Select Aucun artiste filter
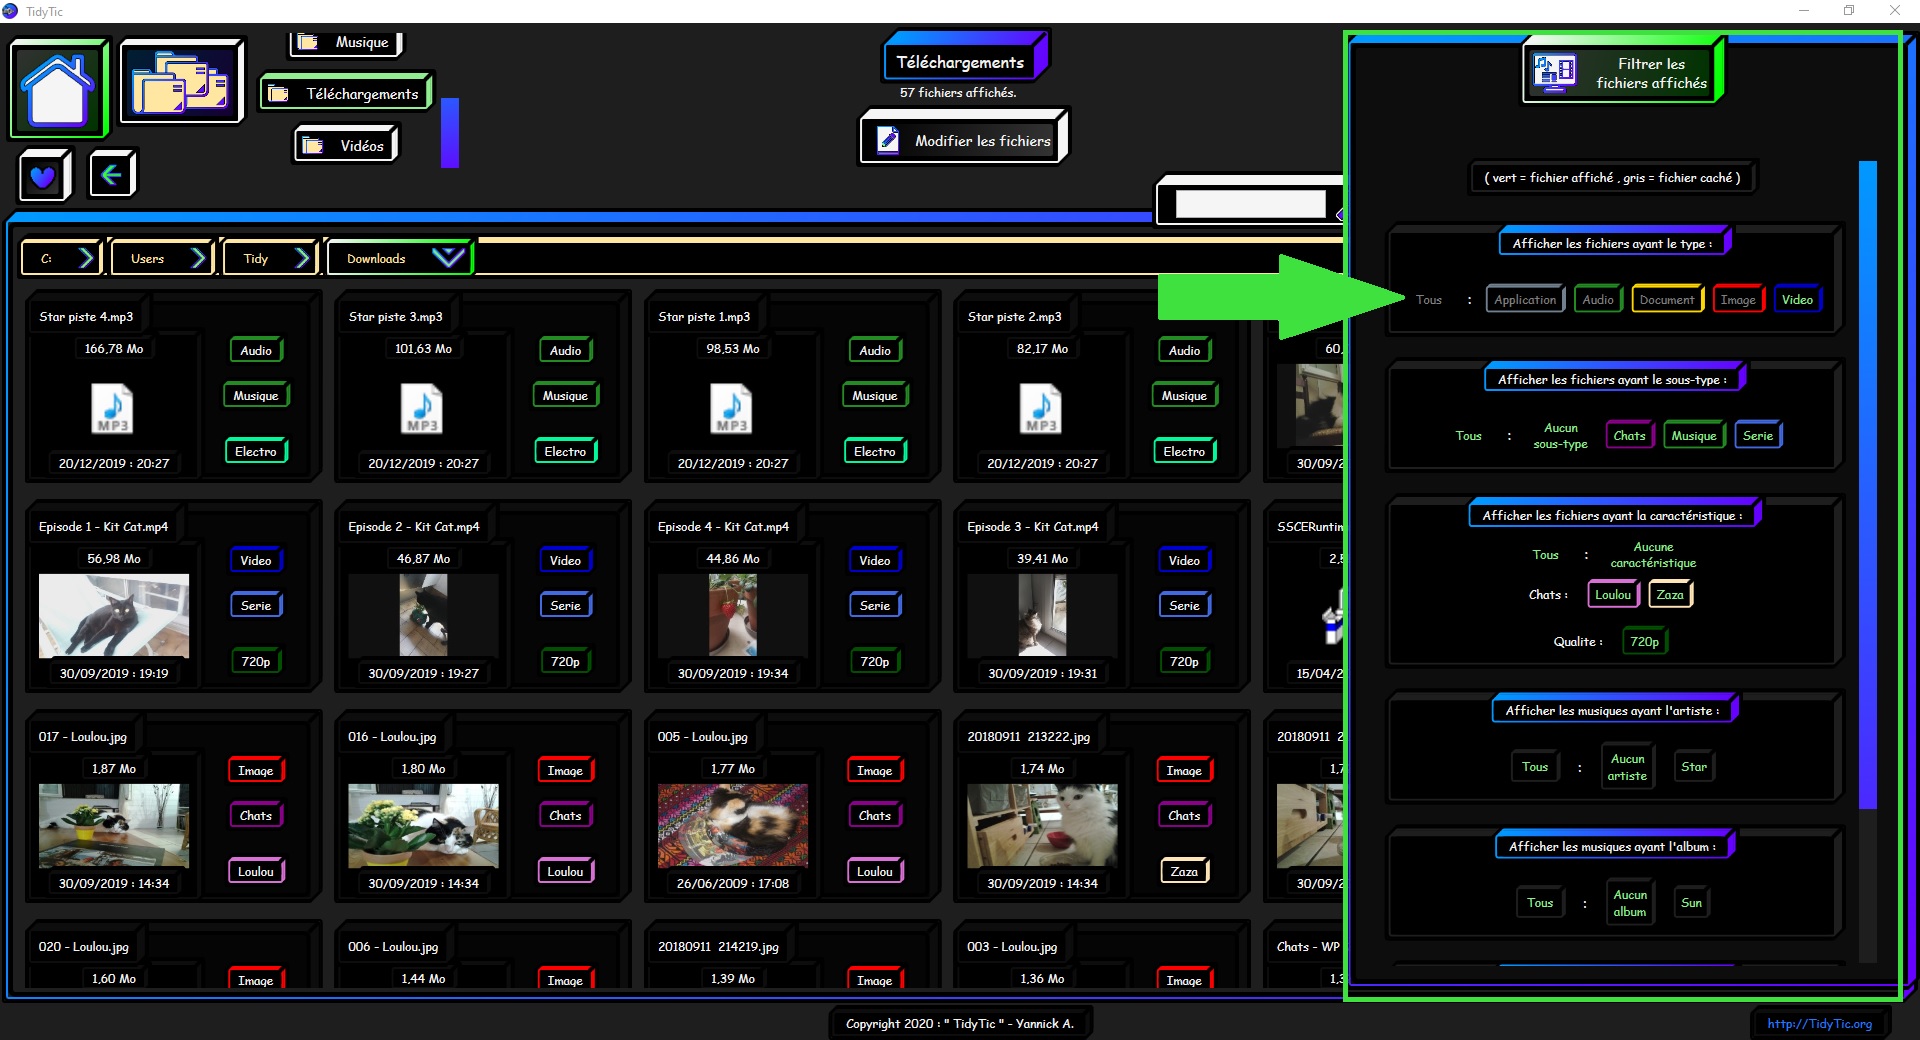Image resolution: width=1920 pixels, height=1040 pixels. point(1627,767)
